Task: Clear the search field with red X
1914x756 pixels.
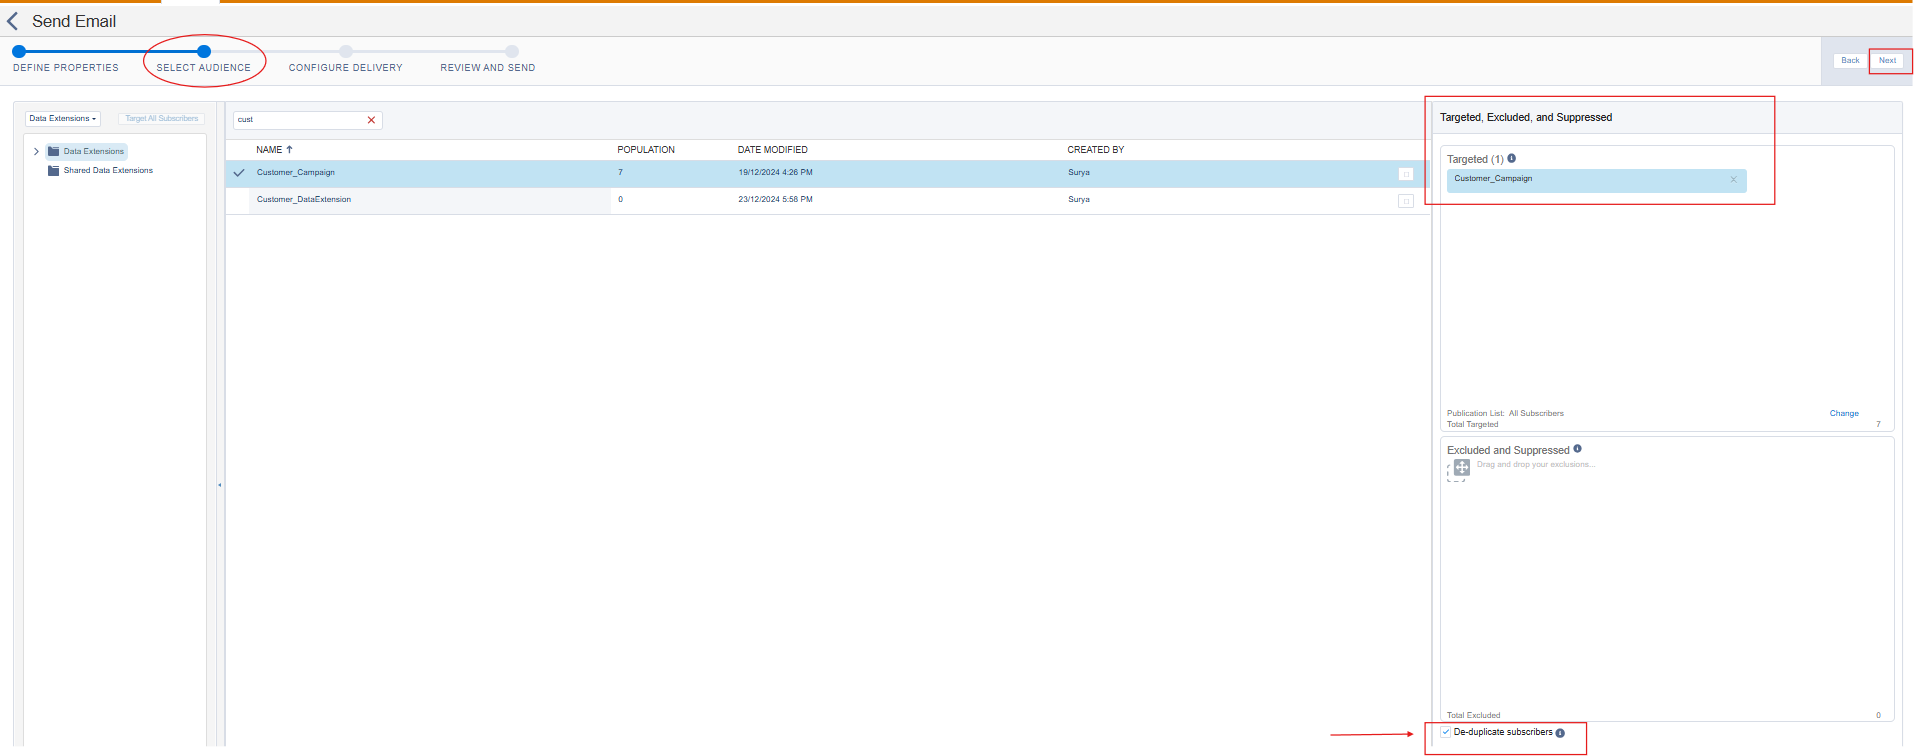Action: click(371, 120)
